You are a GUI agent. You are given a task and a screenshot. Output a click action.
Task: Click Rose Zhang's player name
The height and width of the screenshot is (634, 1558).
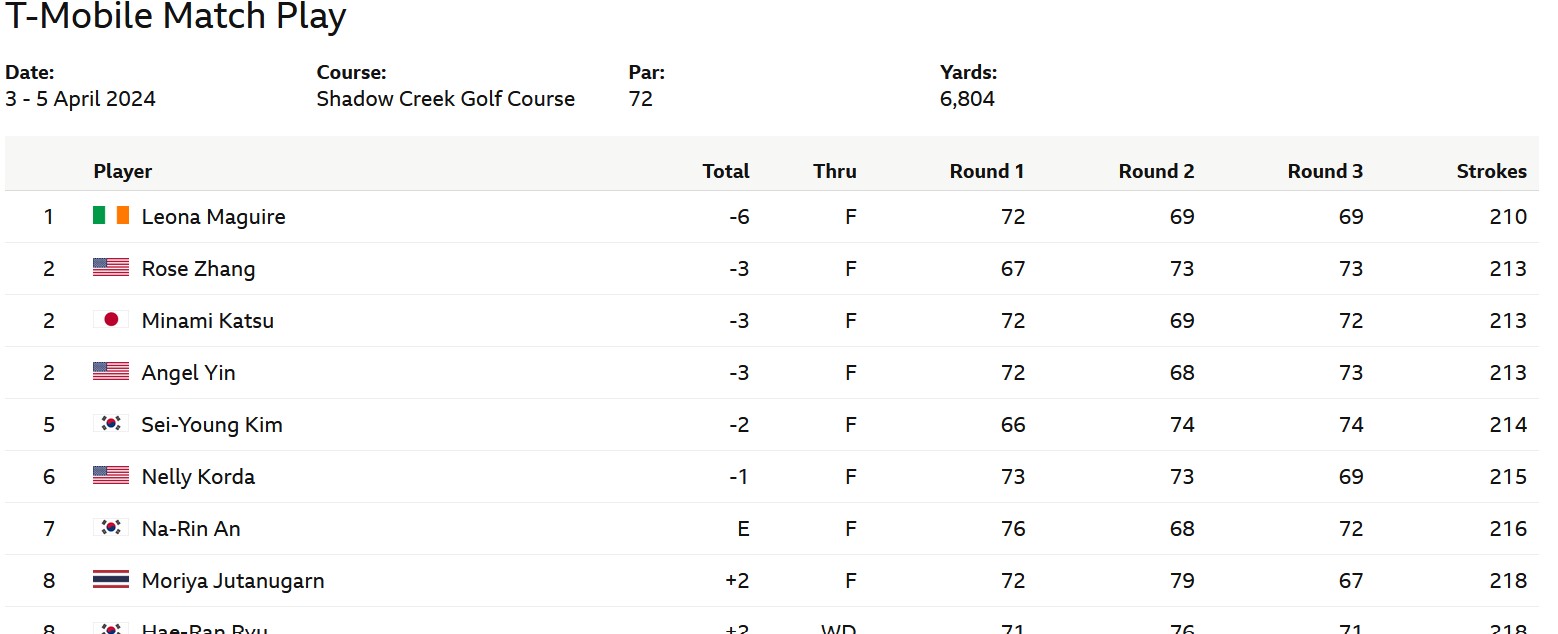tap(198, 269)
